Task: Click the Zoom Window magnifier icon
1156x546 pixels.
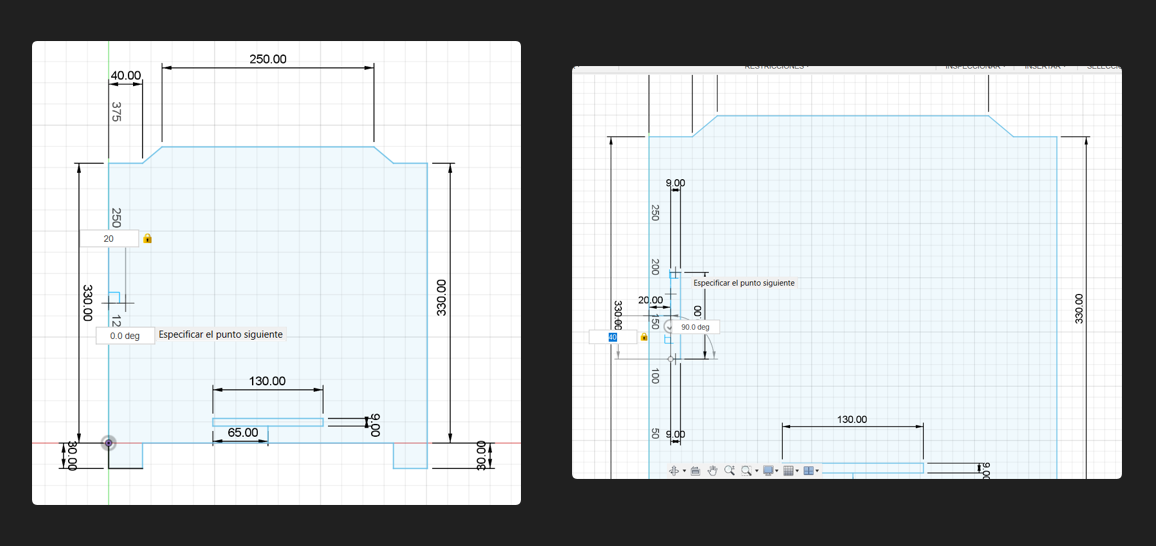Action: [747, 471]
